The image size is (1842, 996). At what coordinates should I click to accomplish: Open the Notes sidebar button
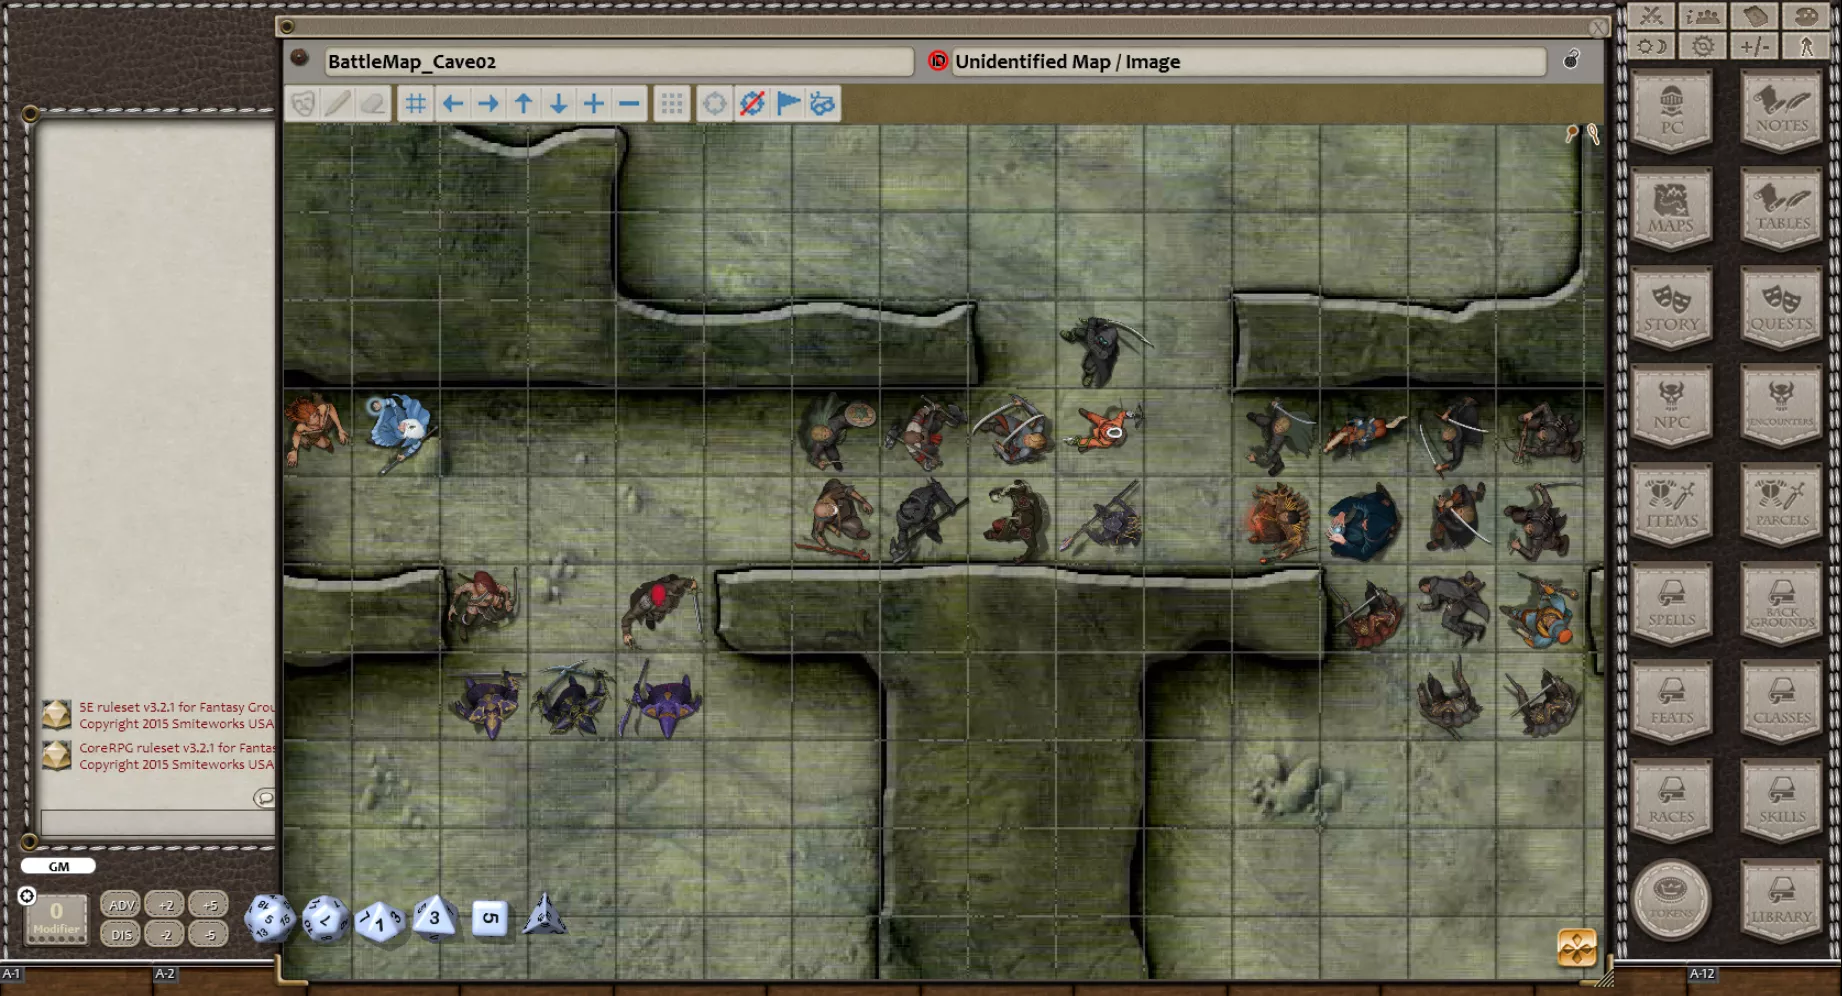(1781, 111)
